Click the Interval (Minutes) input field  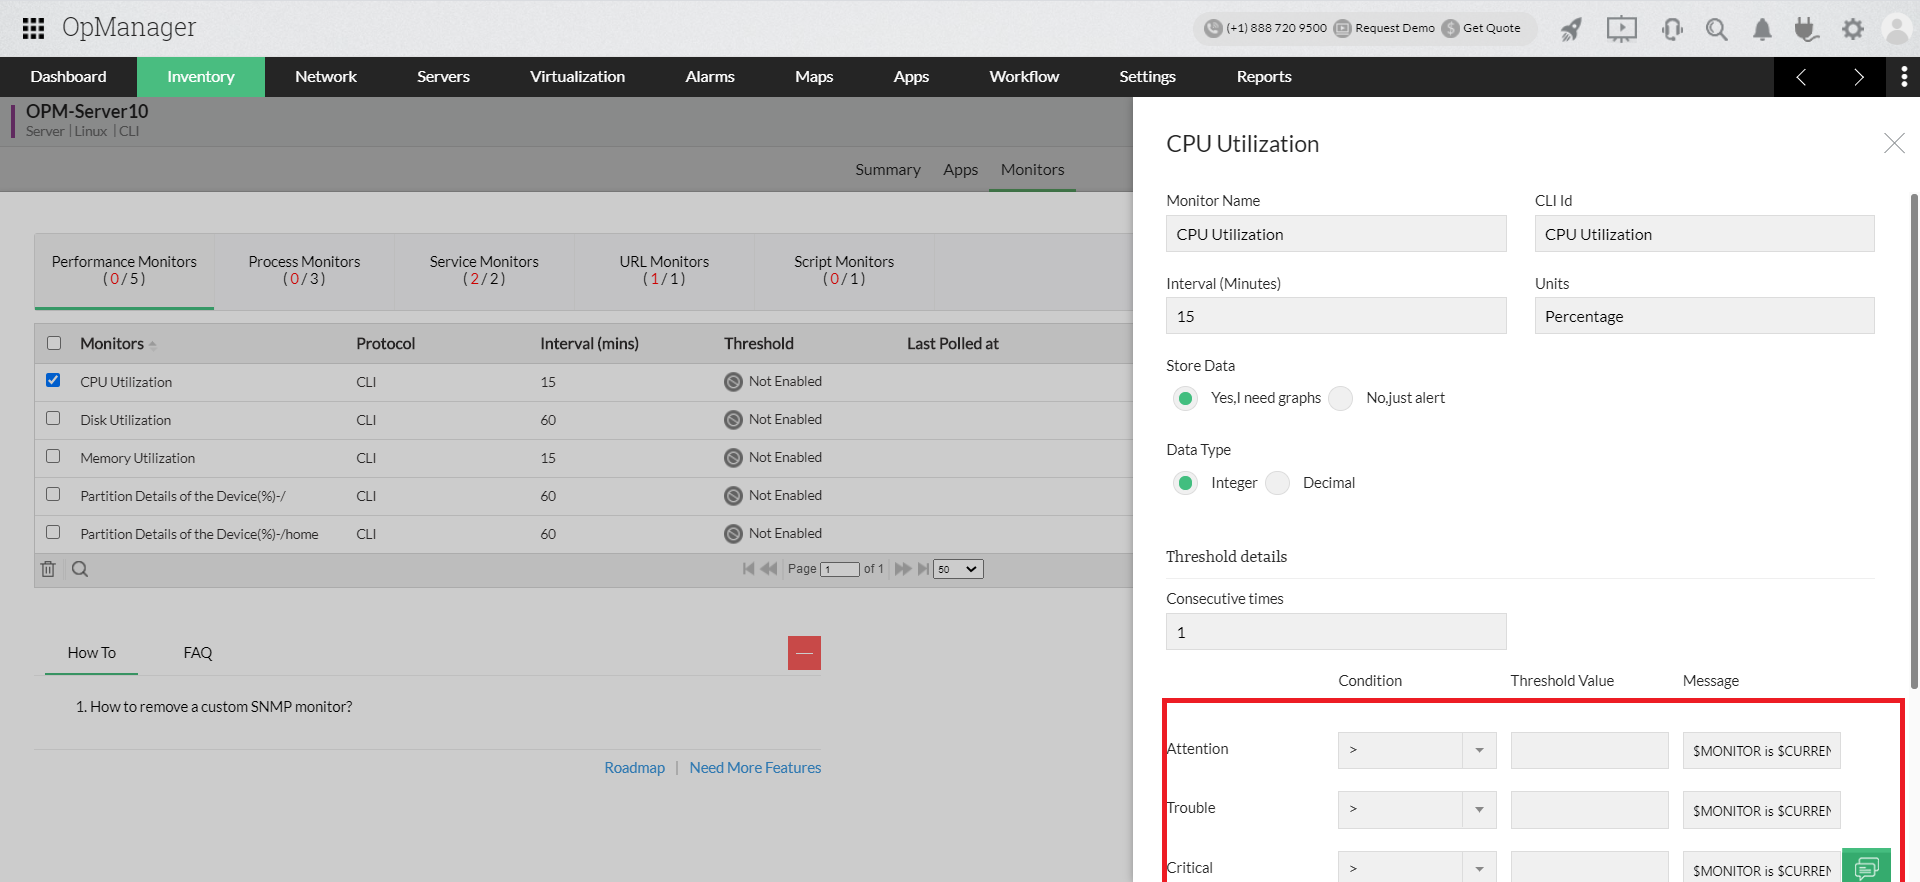(1336, 316)
